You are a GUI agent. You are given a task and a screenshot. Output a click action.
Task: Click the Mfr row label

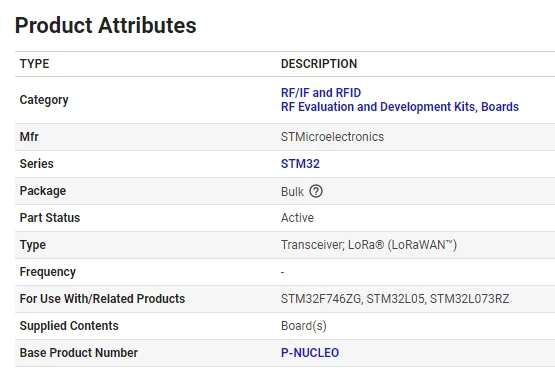click(x=29, y=137)
